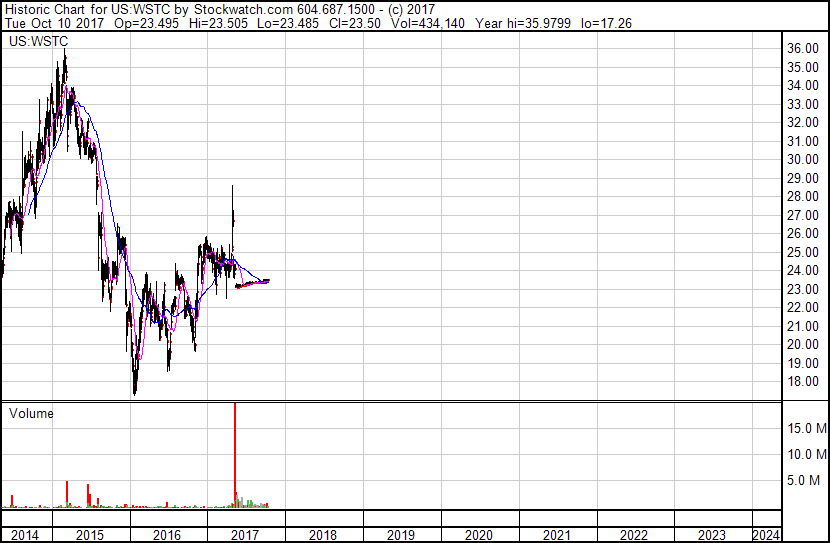Select the 2019 label on the time axis
This screenshot has width=830, height=543.
[x=401, y=535]
